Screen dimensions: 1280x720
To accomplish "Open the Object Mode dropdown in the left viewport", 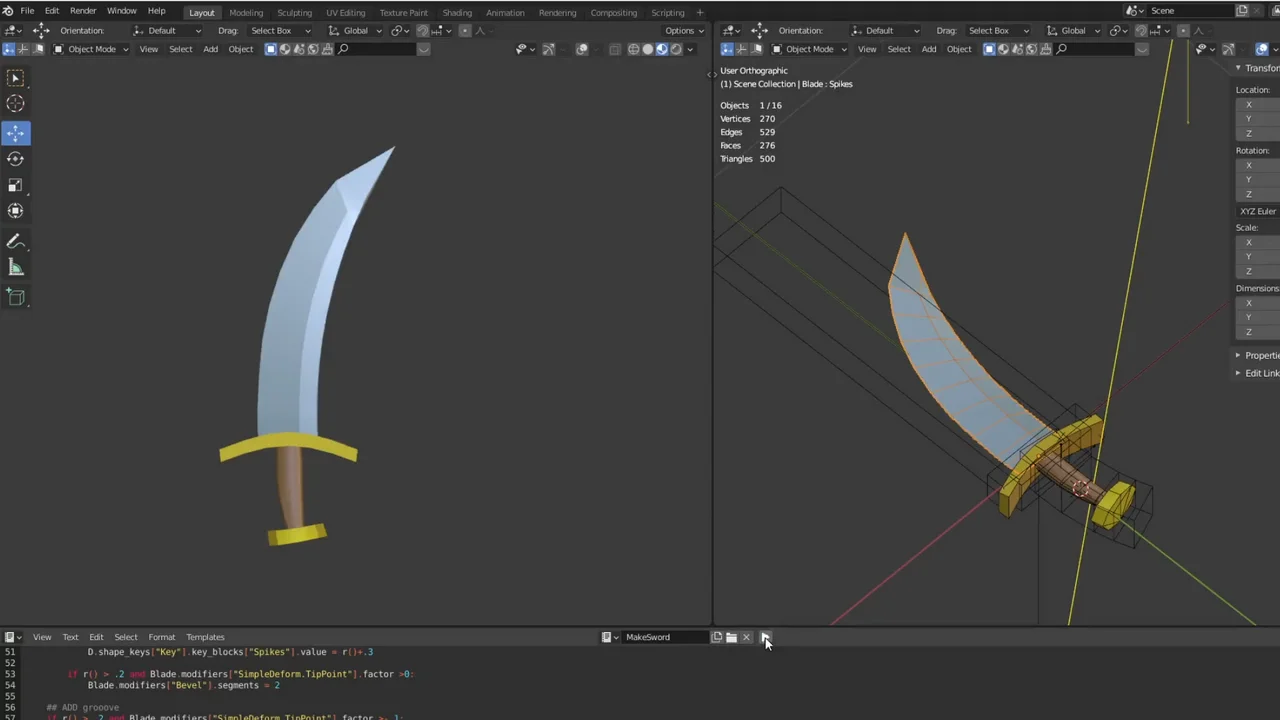I will 90,49.
